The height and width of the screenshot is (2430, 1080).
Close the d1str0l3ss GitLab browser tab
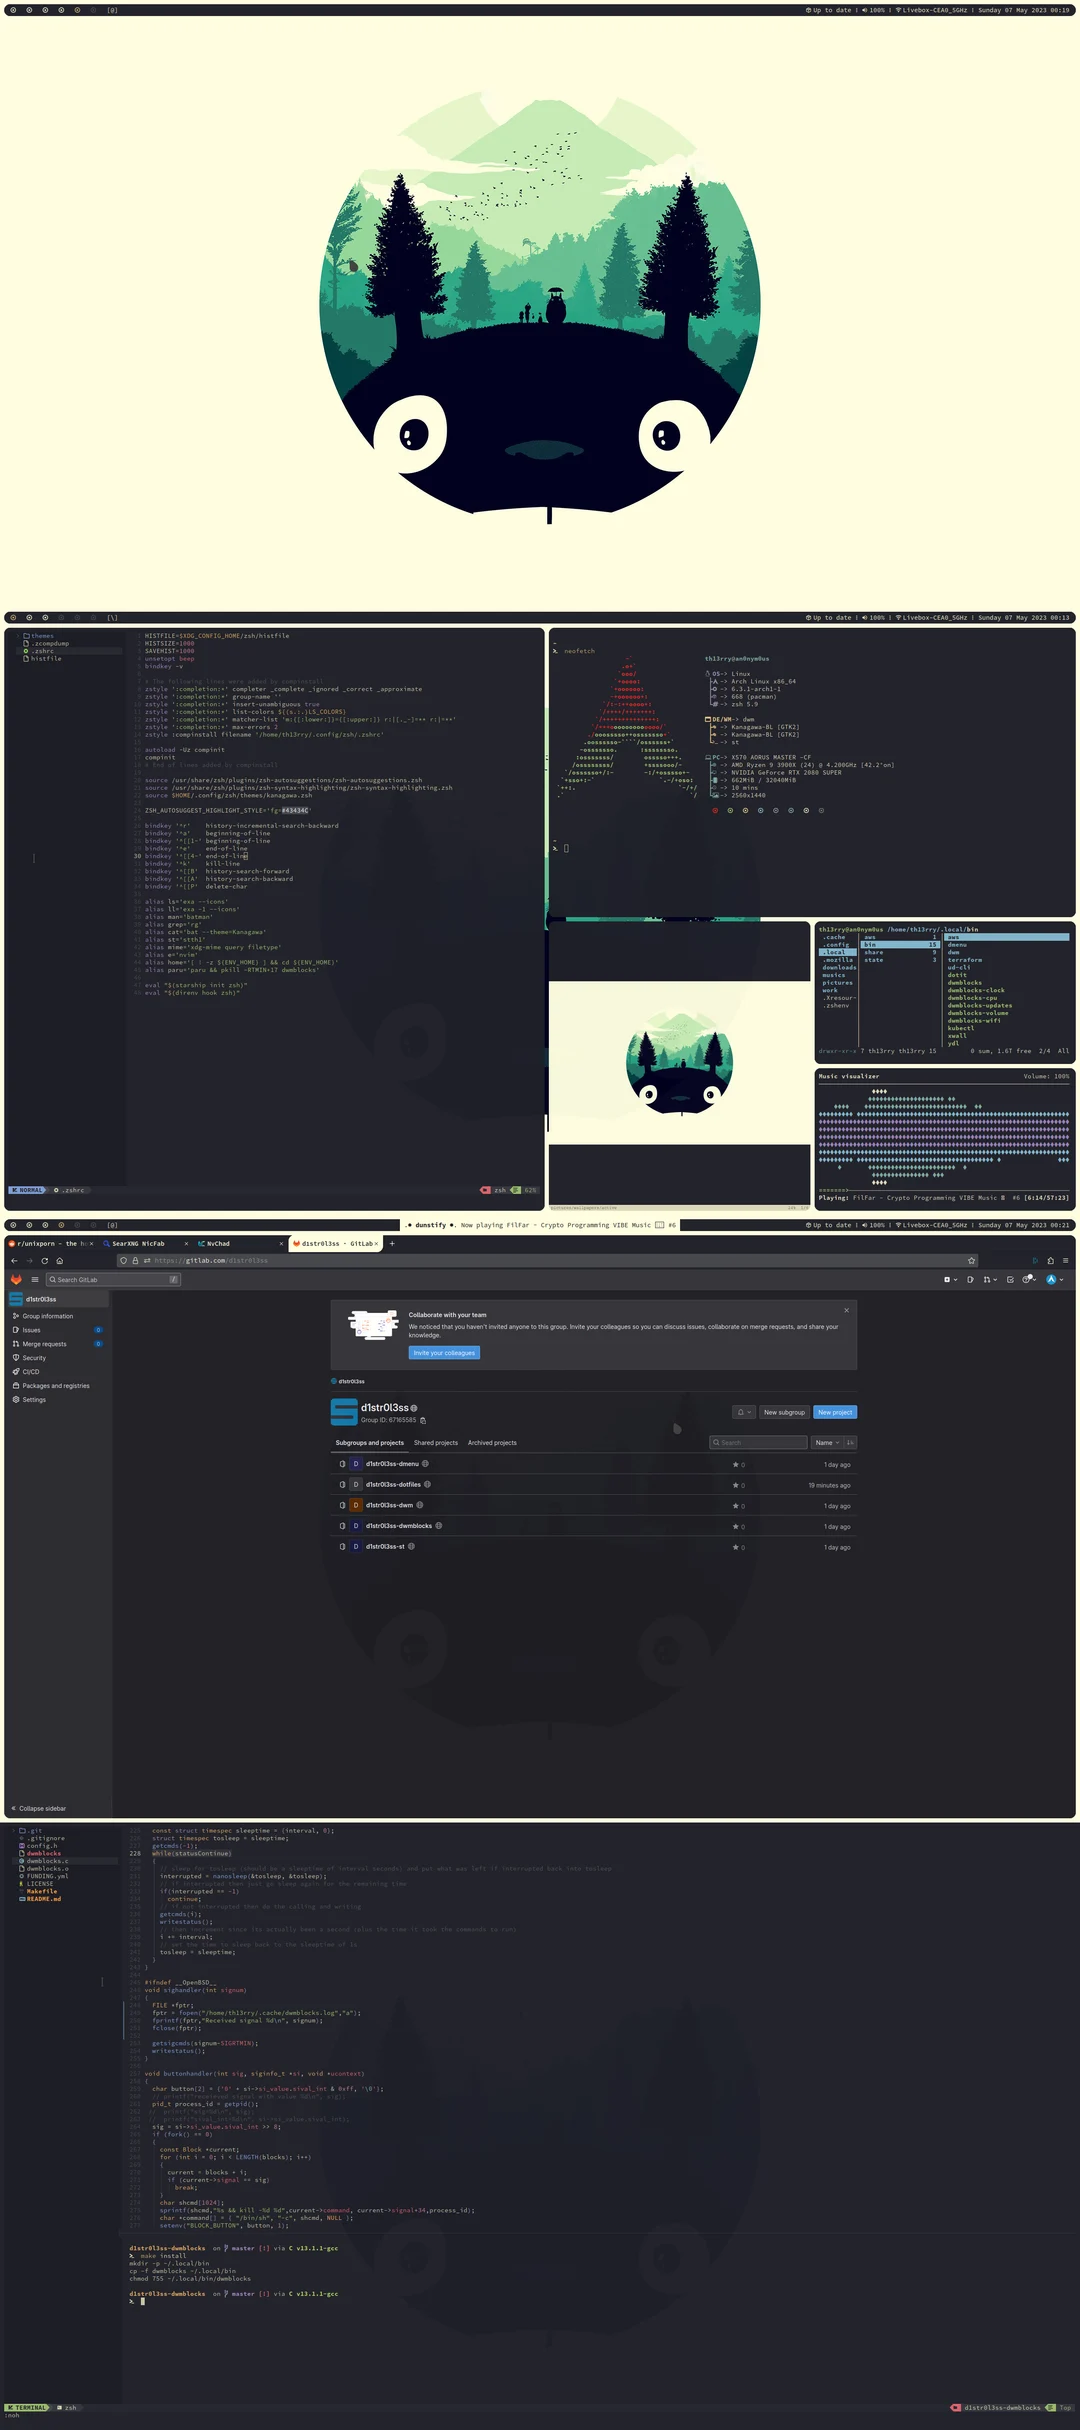[376, 1244]
